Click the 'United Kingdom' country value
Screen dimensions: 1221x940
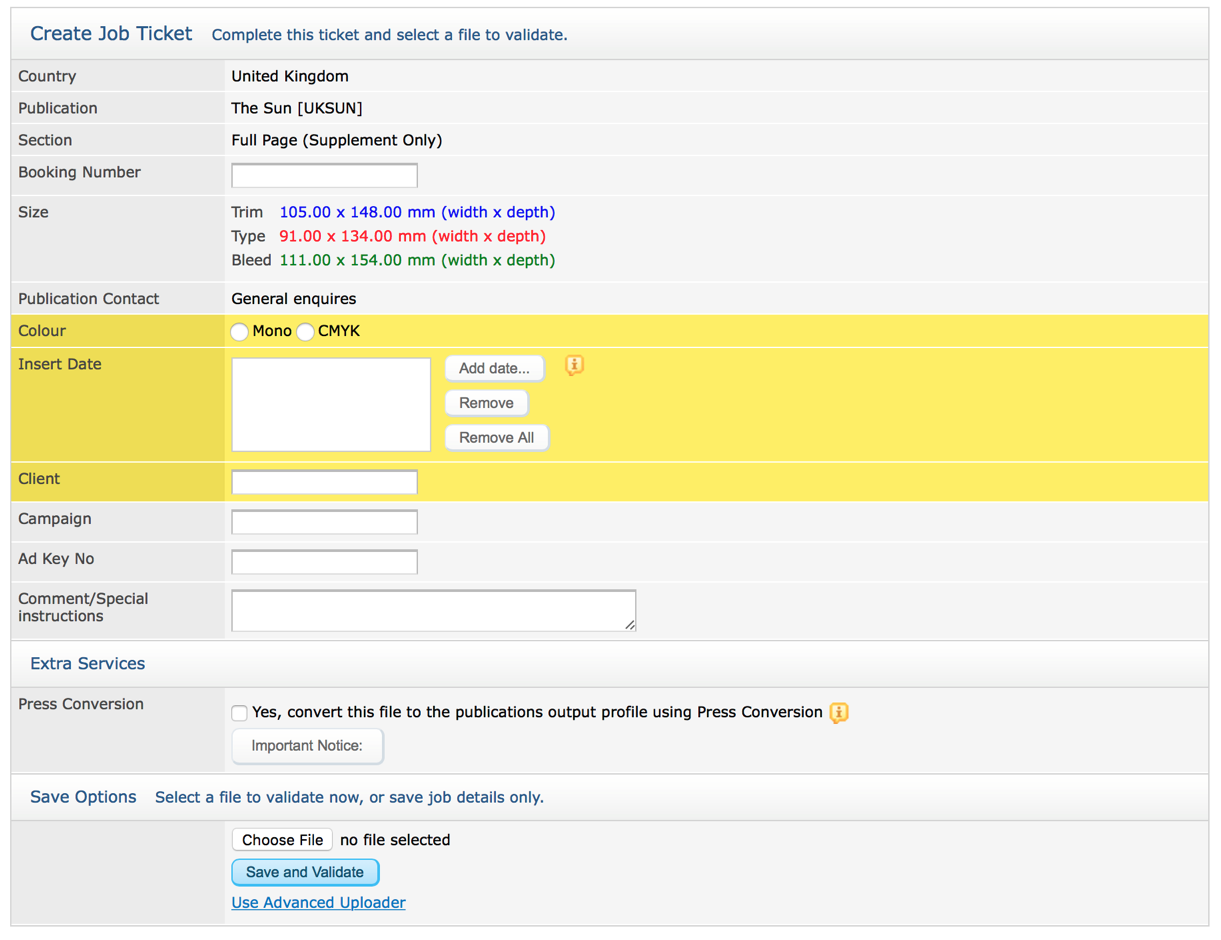[x=290, y=76]
